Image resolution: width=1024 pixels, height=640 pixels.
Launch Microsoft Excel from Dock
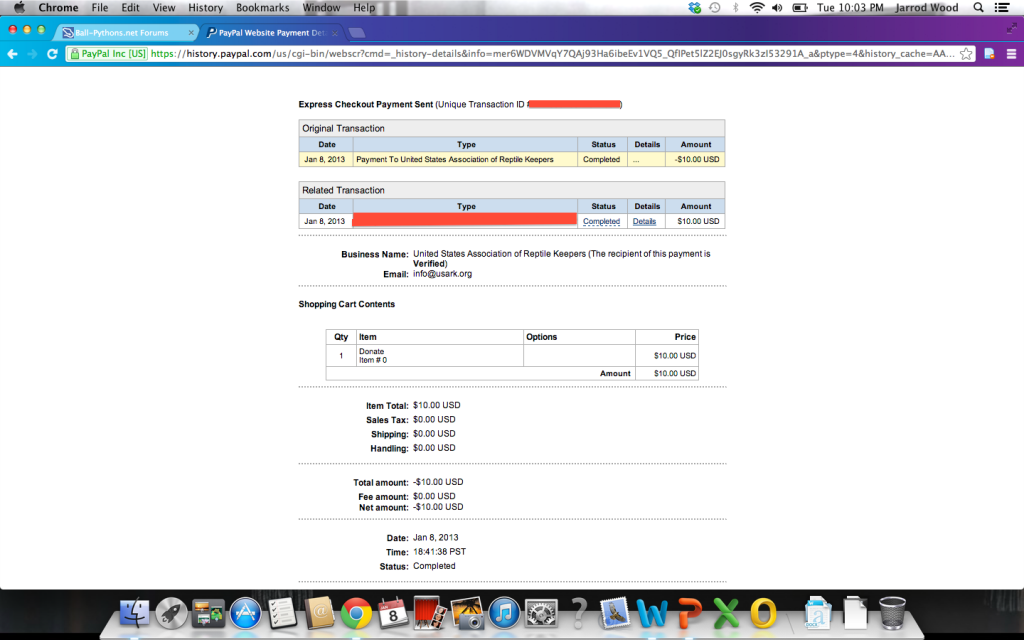[x=726, y=613]
